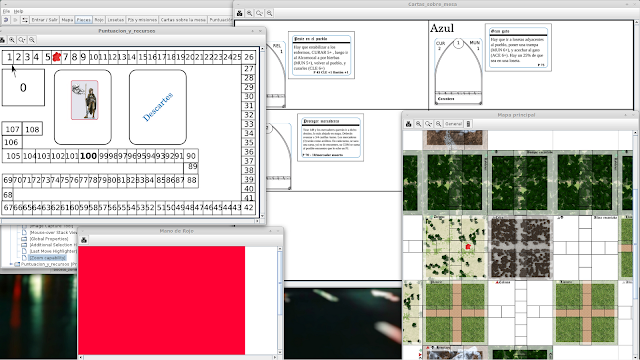This screenshot has width=640, height=360.
Task: Click the counter box showing 0
Action: pos(23,87)
